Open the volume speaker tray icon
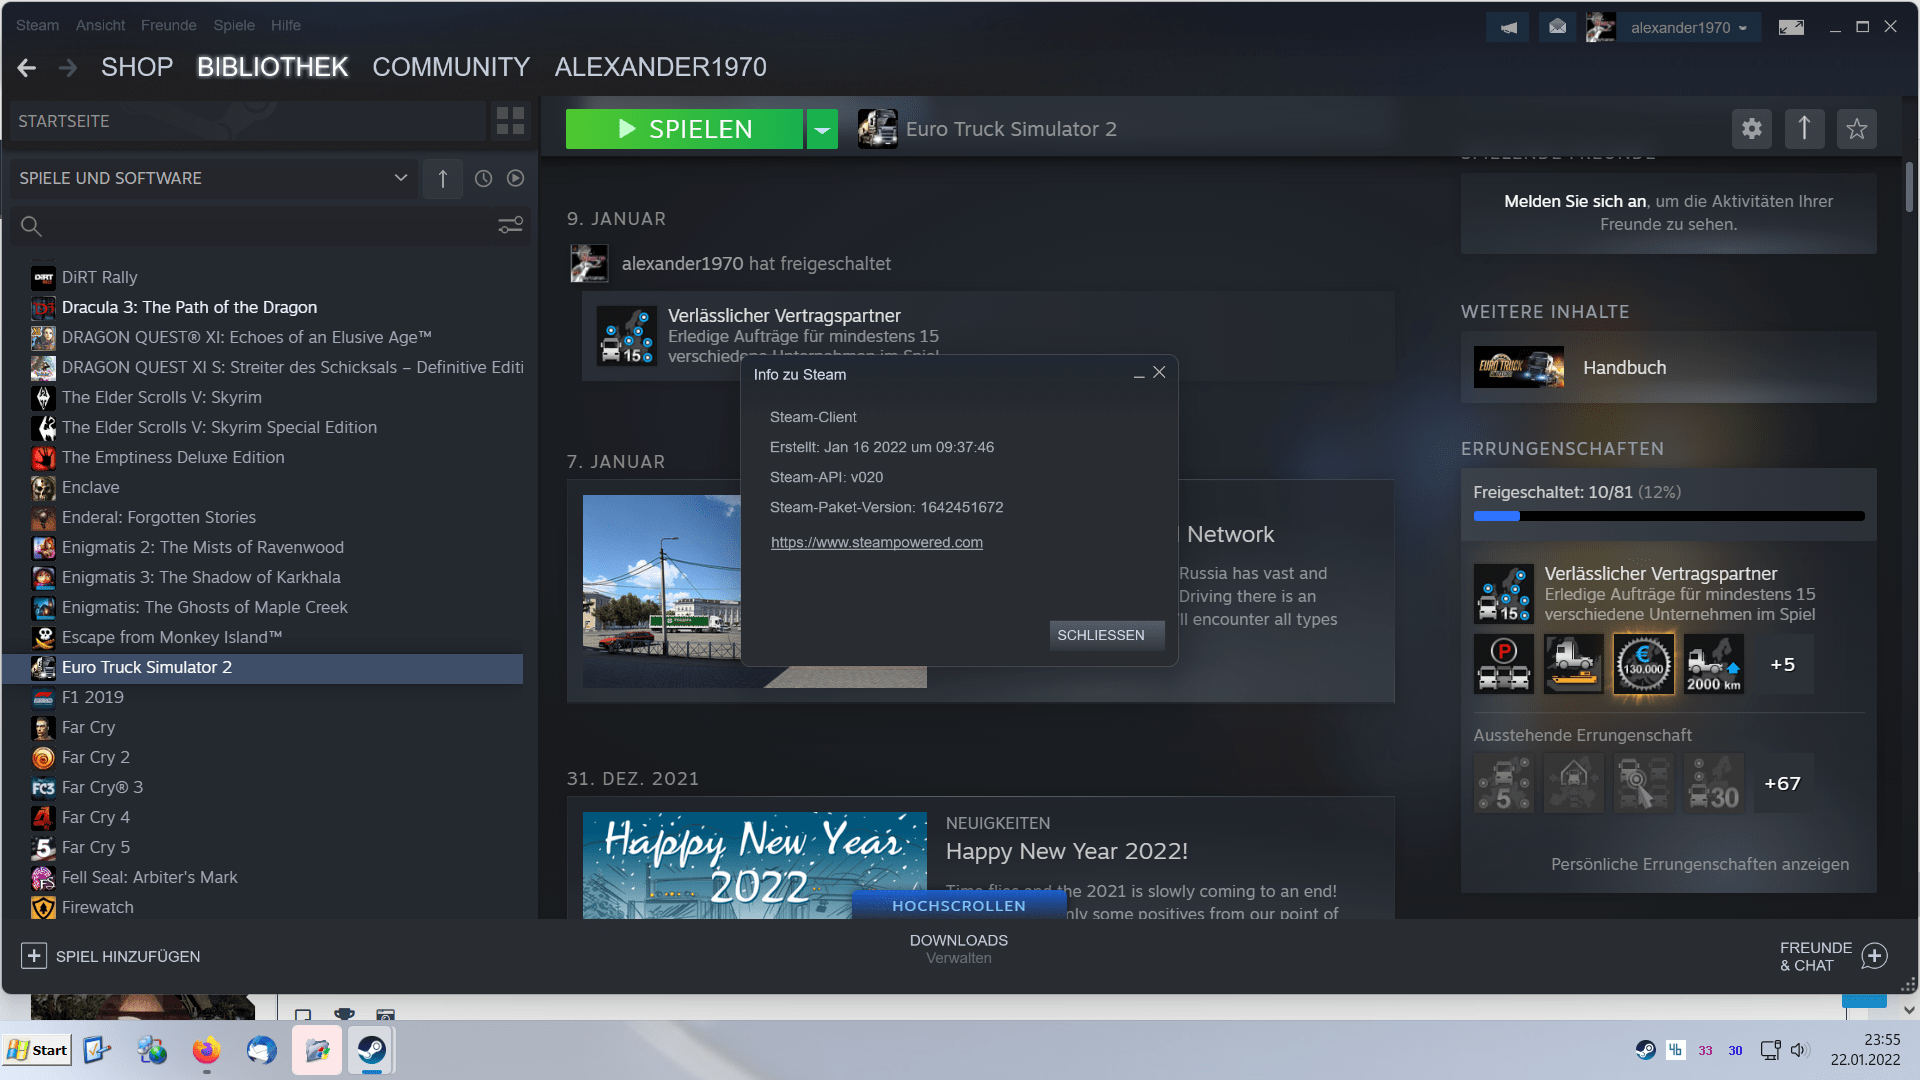 click(1799, 1050)
